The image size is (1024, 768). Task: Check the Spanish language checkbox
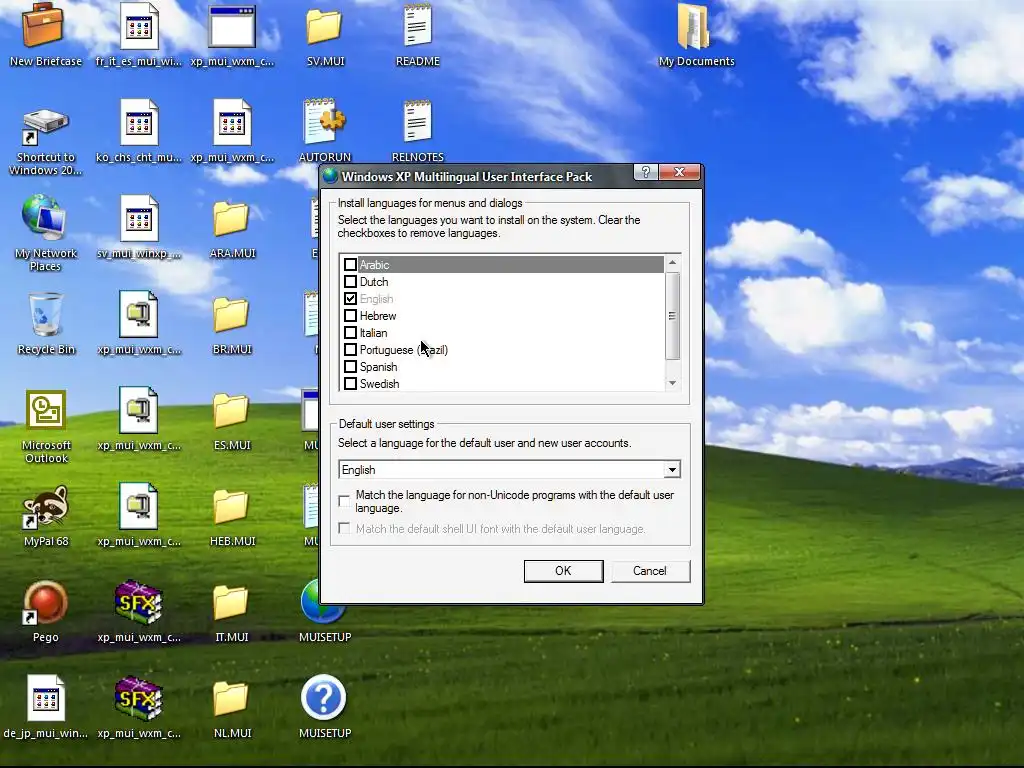[x=350, y=366]
